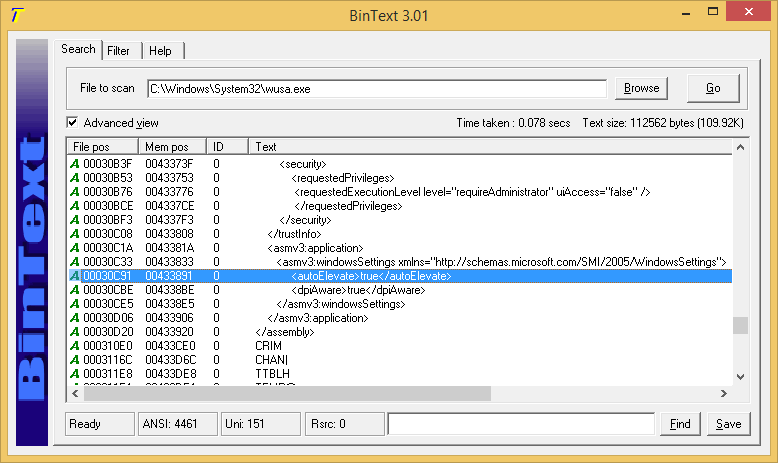
Task: Click the BinText app icon in title bar
Action: tap(17, 15)
